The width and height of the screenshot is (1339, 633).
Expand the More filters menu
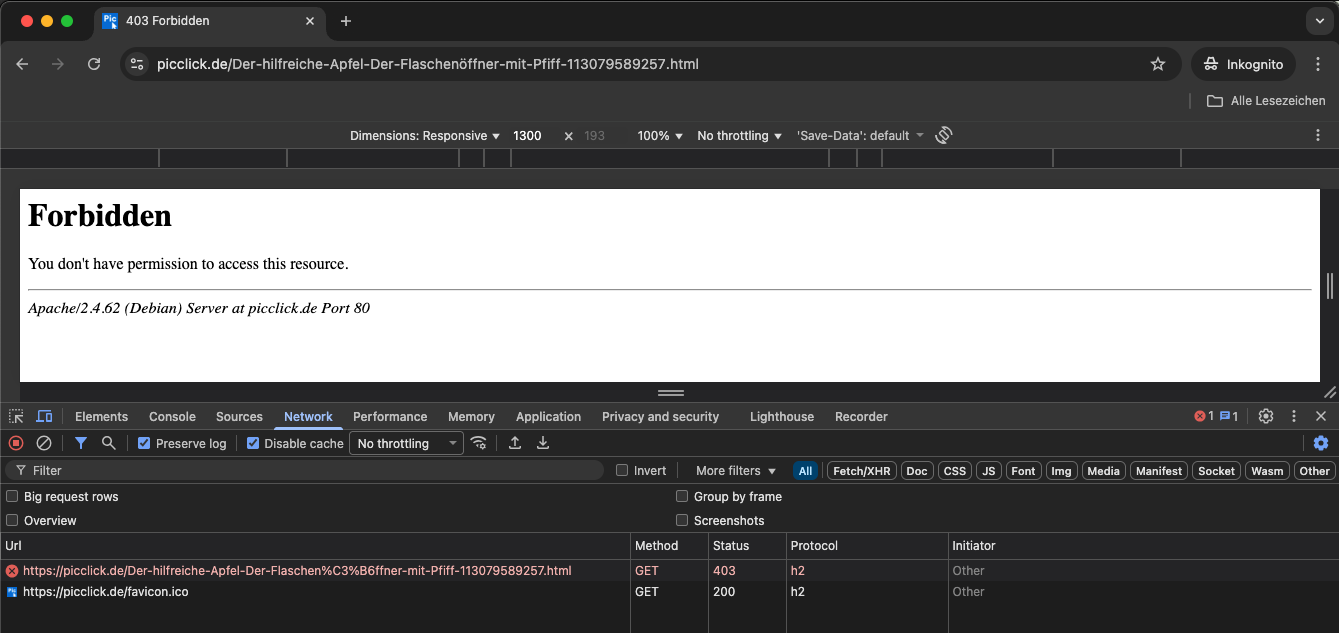coord(734,470)
